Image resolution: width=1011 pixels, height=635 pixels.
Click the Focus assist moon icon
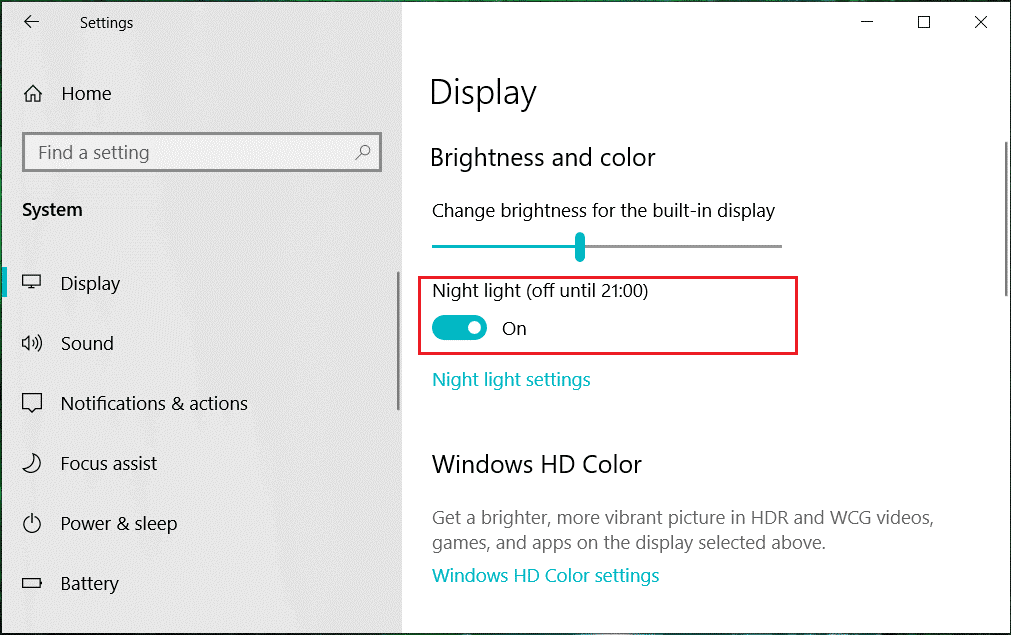[32, 463]
